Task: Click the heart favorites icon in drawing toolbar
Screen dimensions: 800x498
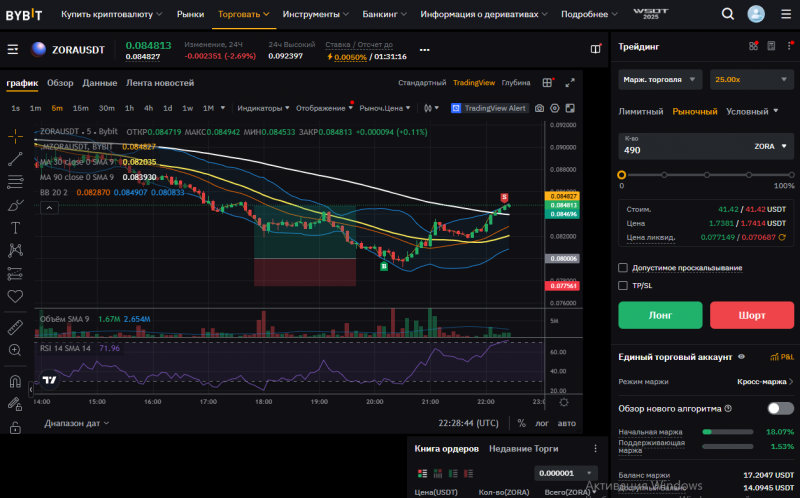Action: coord(15,296)
